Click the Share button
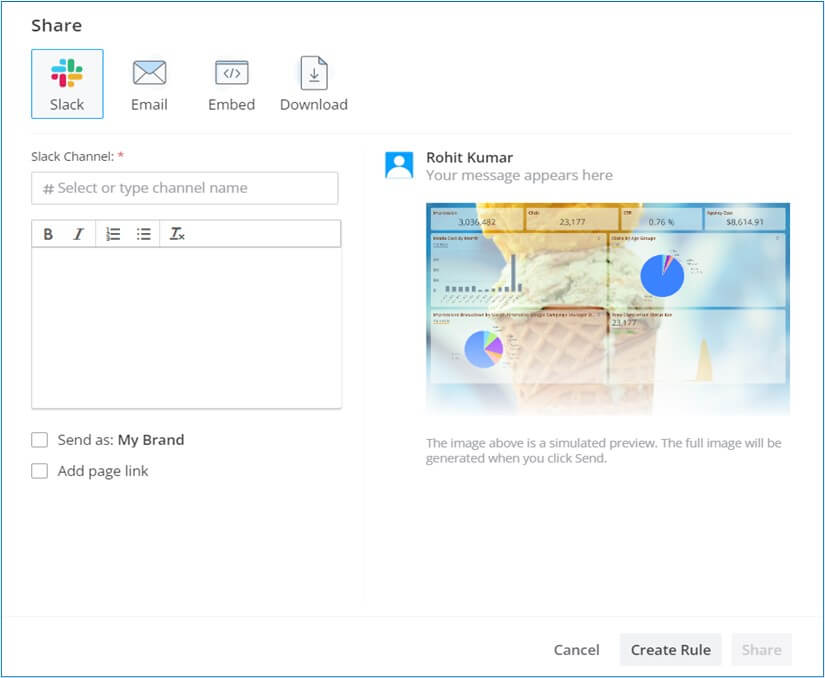 [x=761, y=650]
